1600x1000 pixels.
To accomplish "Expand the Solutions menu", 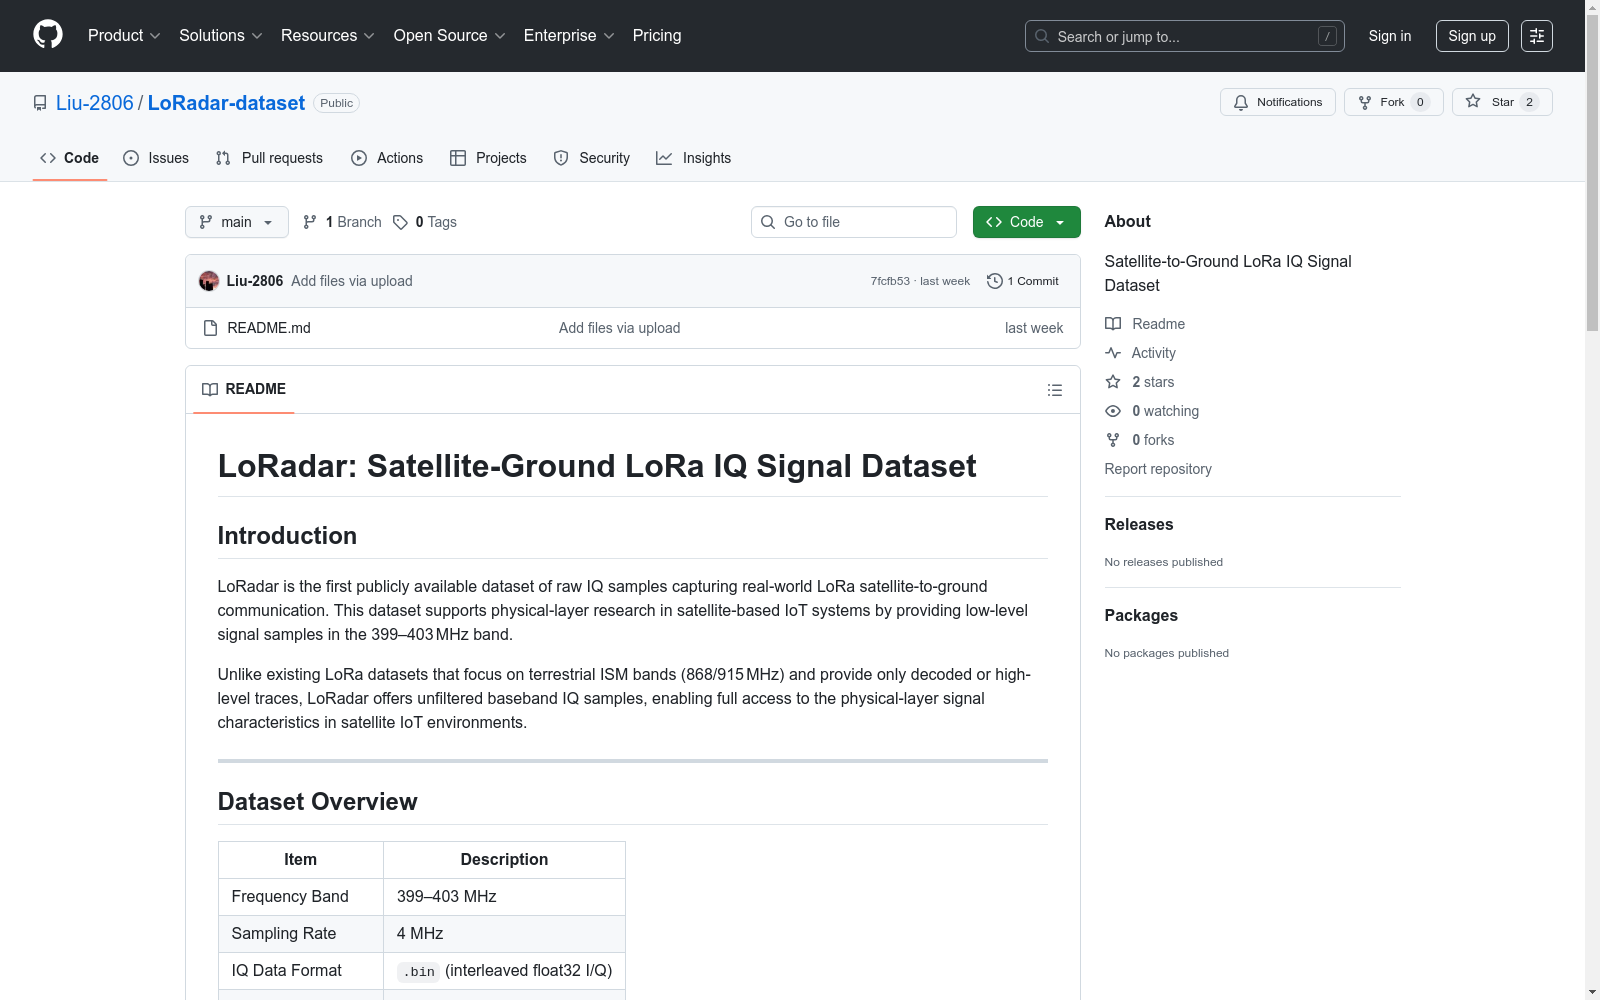I will pos(221,36).
